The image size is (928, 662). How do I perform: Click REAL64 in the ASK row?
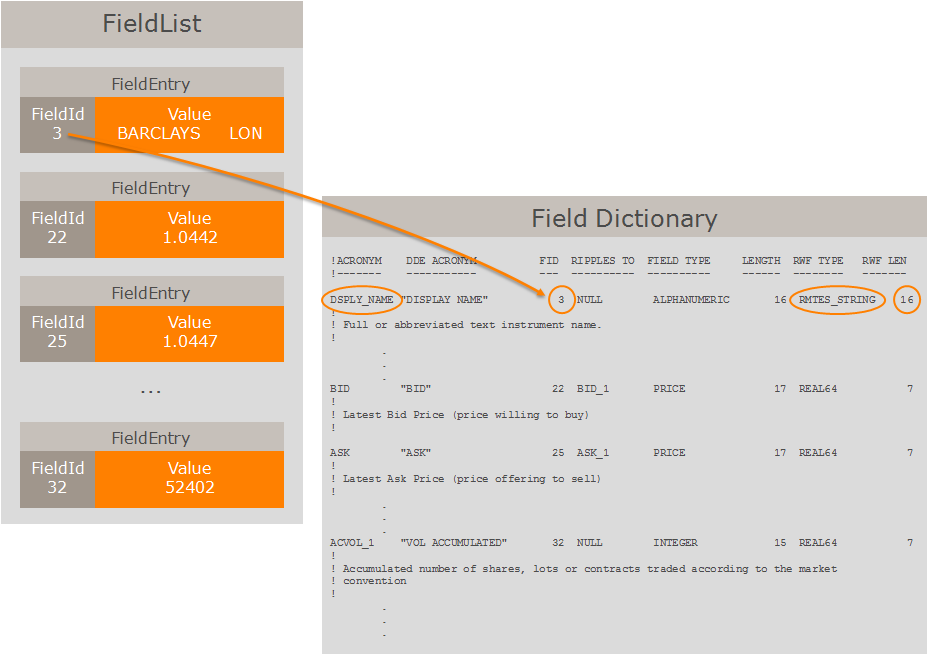pyautogui.click(x=818, y=453)
